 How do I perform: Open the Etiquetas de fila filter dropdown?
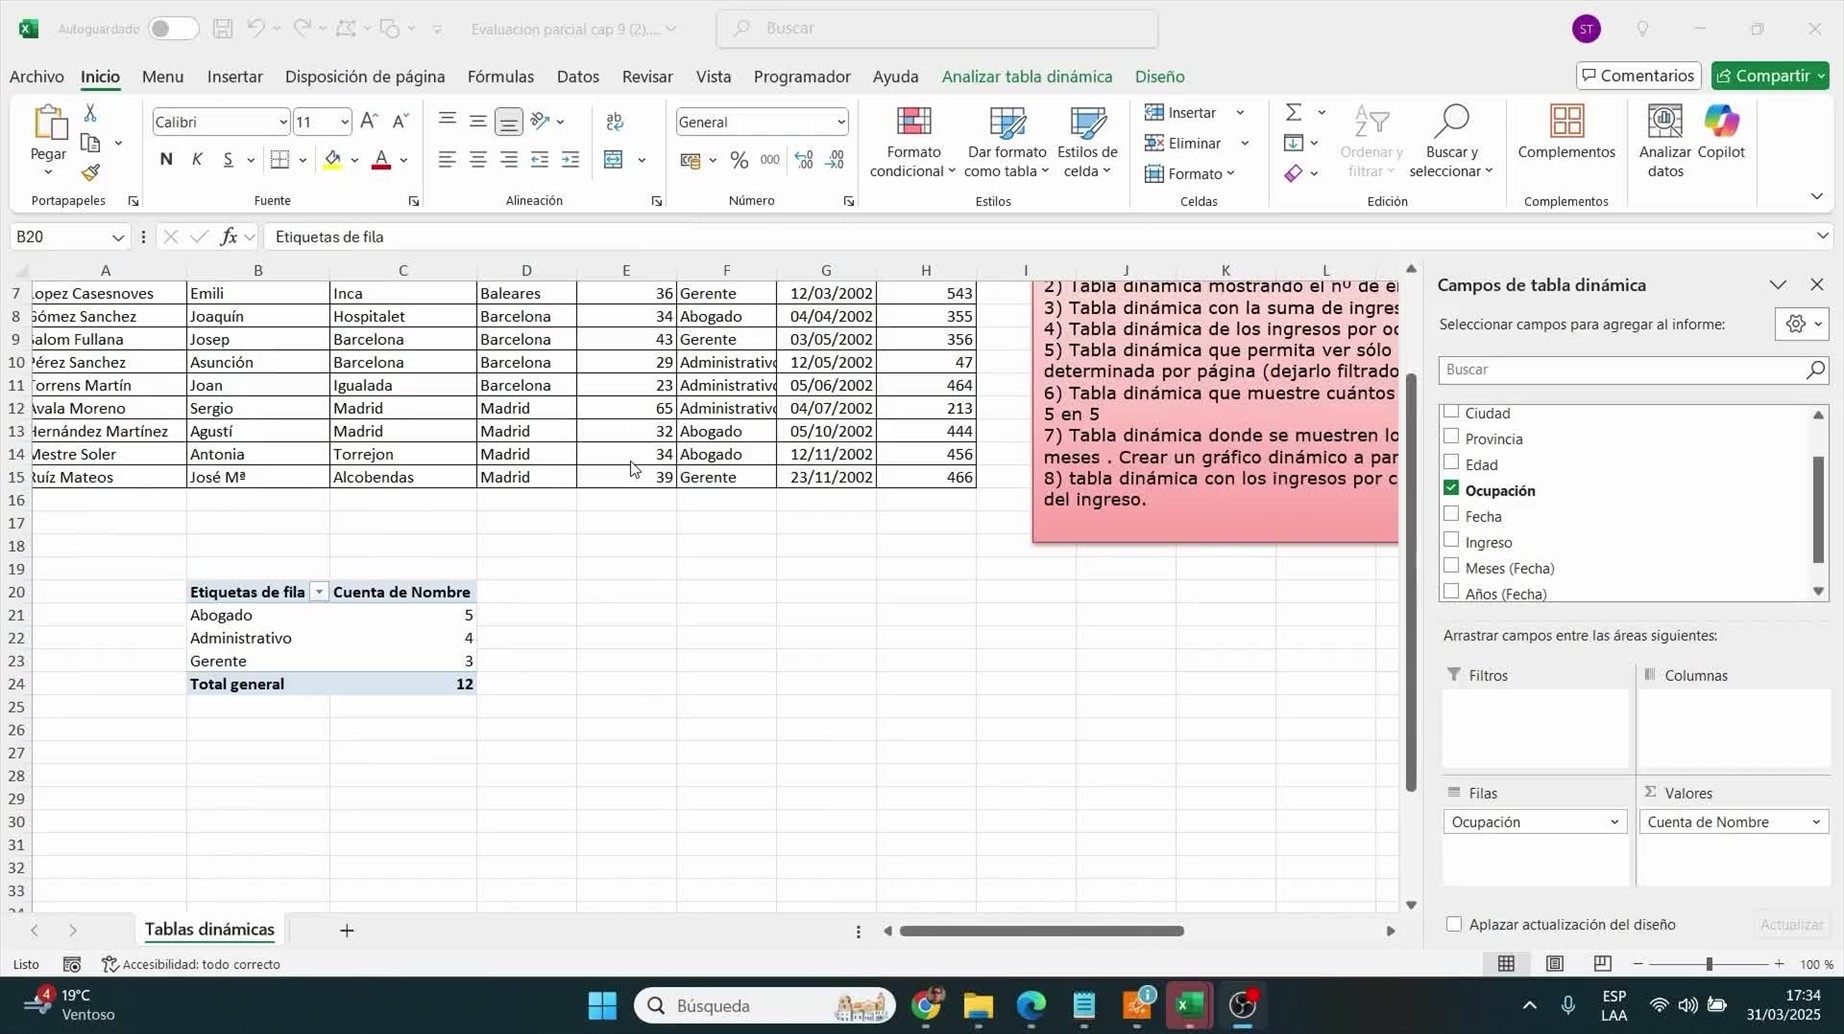point(319,592)
